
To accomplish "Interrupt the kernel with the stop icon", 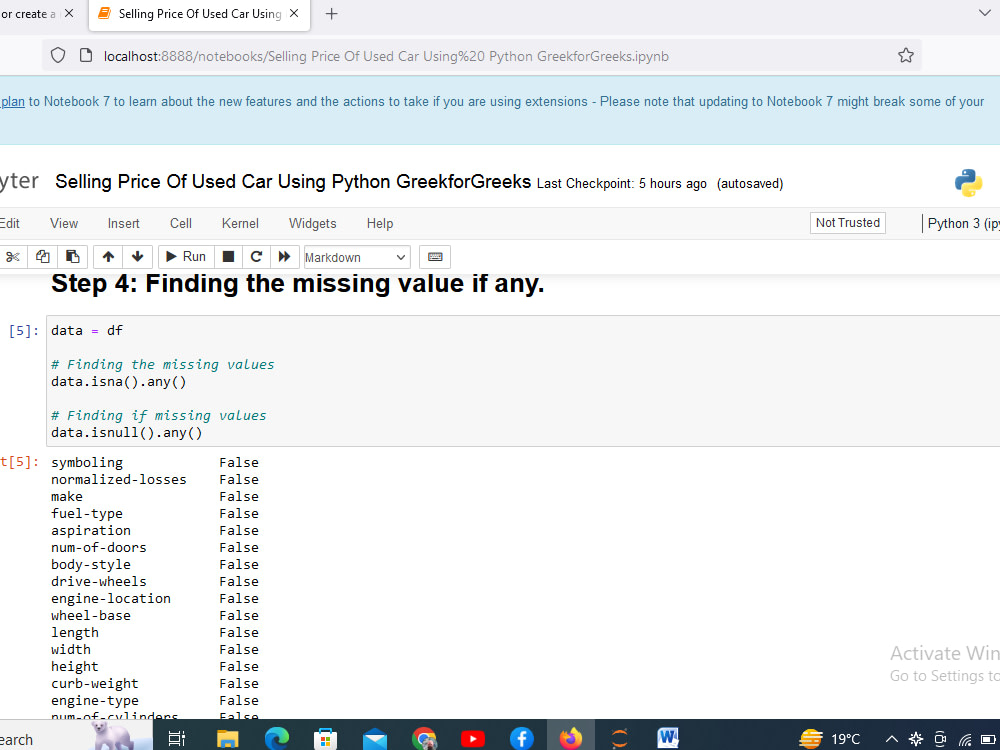I will pos(228,257).
